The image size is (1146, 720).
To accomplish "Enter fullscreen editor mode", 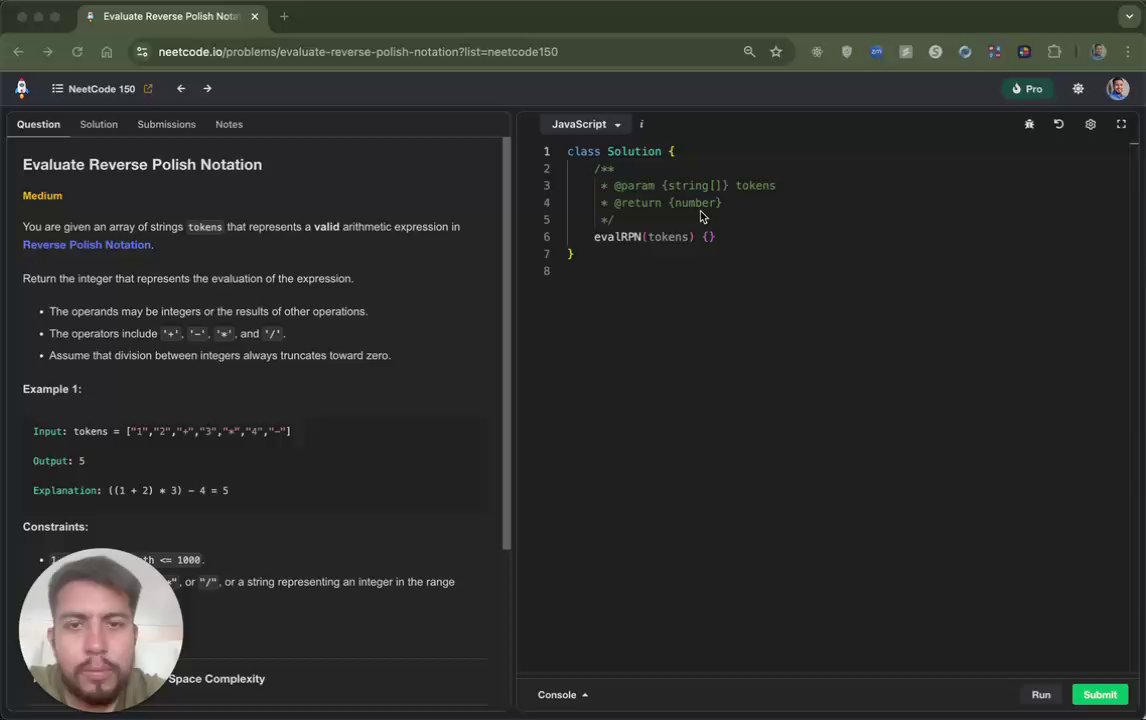I will click(x=1121, y=124).
